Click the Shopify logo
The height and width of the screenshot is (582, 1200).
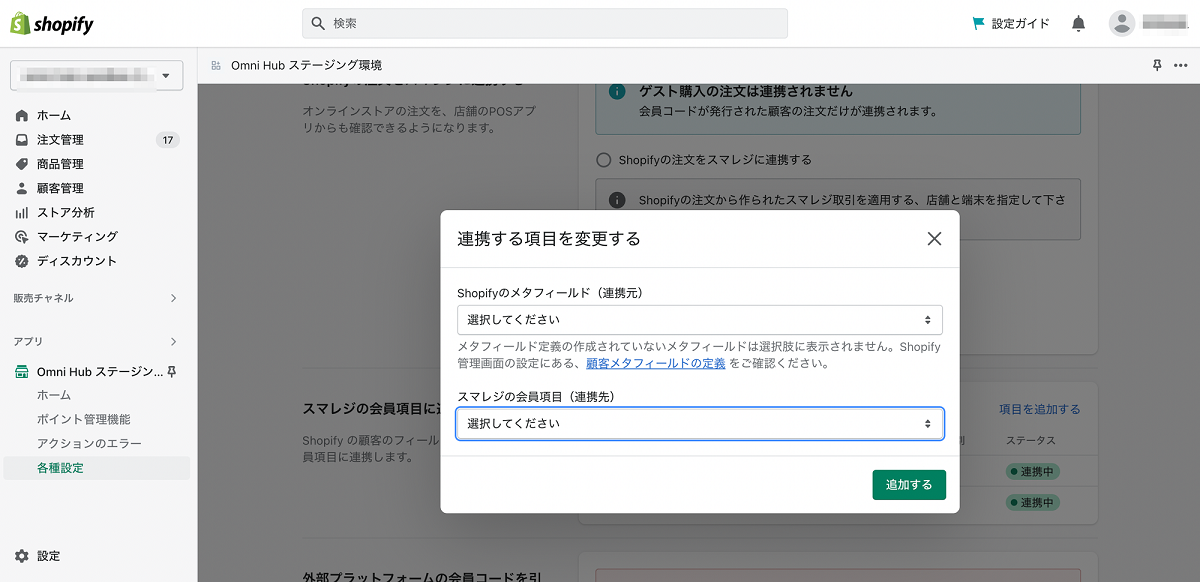click(52, 23)
